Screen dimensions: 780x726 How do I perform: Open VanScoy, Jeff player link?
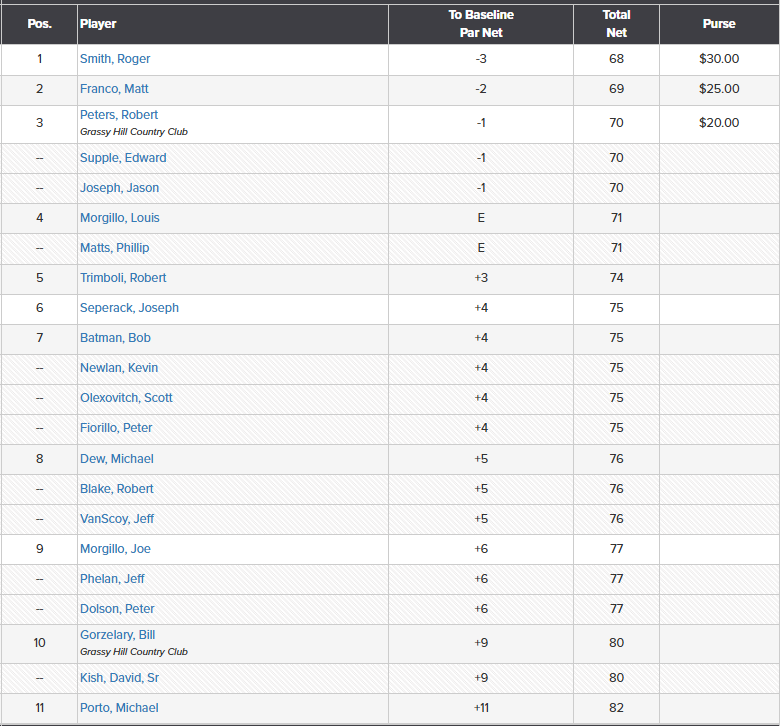pyautogui.click(x=117, y=519)
